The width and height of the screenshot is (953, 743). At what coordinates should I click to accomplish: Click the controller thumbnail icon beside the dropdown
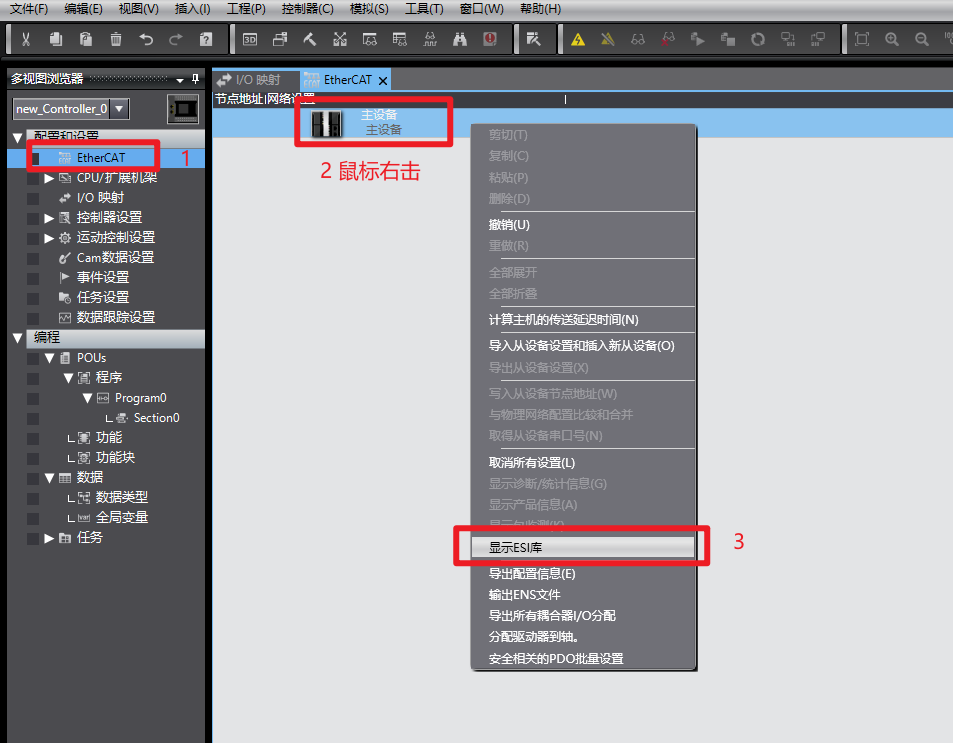tap(183, 108)
